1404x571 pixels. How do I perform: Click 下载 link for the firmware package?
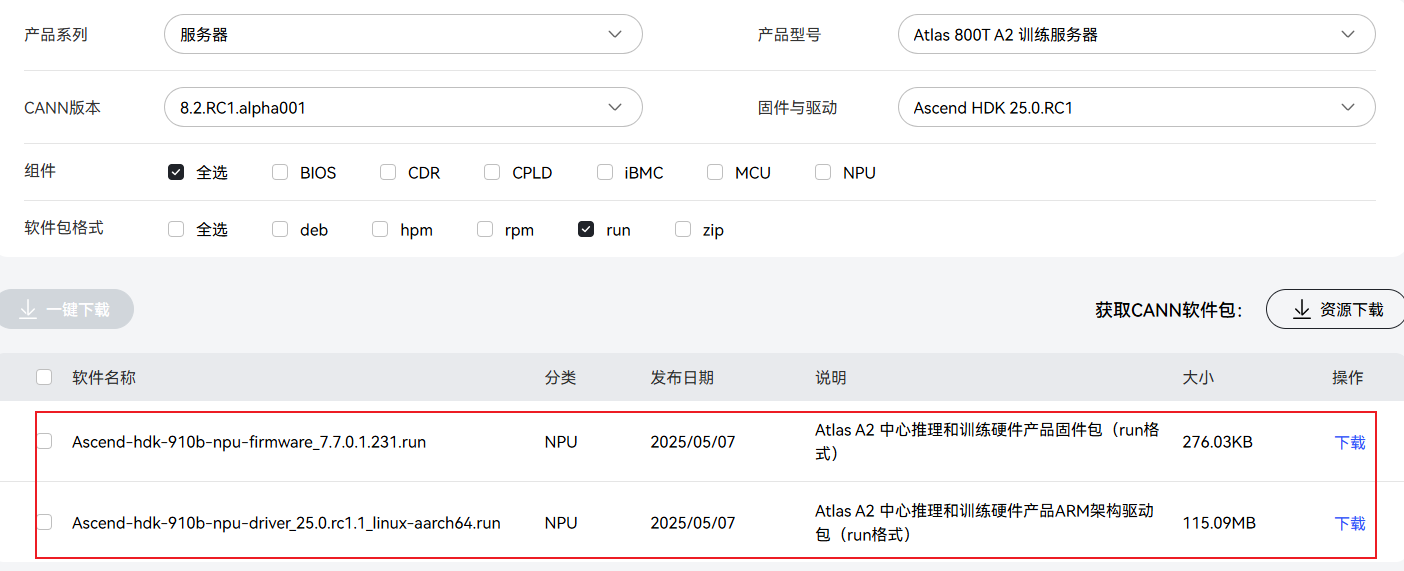(x=1350, y=442)
